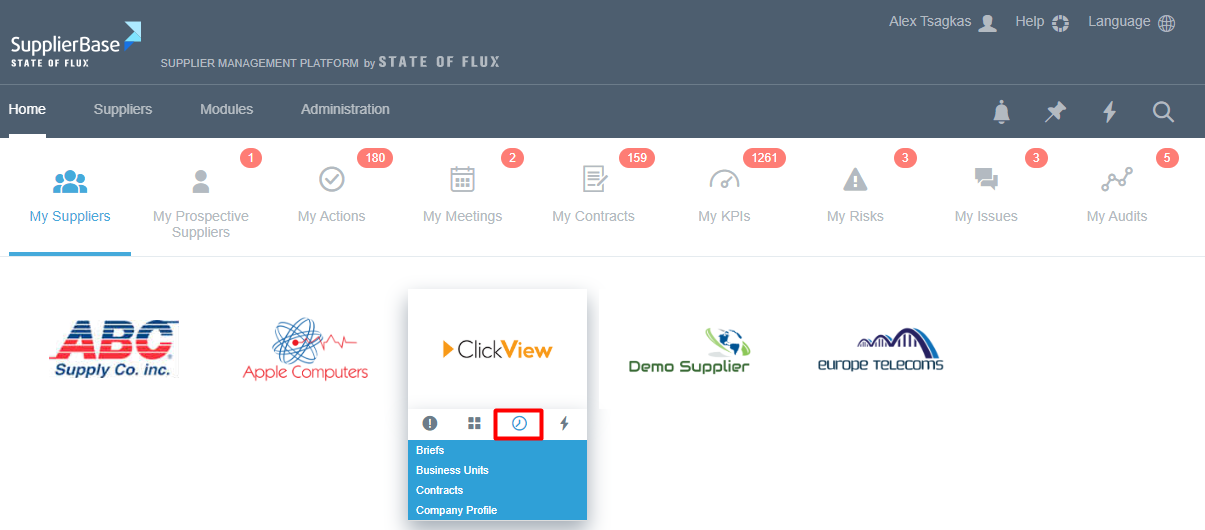Select the ABC Supply Co. supplier logo
The image size is (1205, 530).
114,349
